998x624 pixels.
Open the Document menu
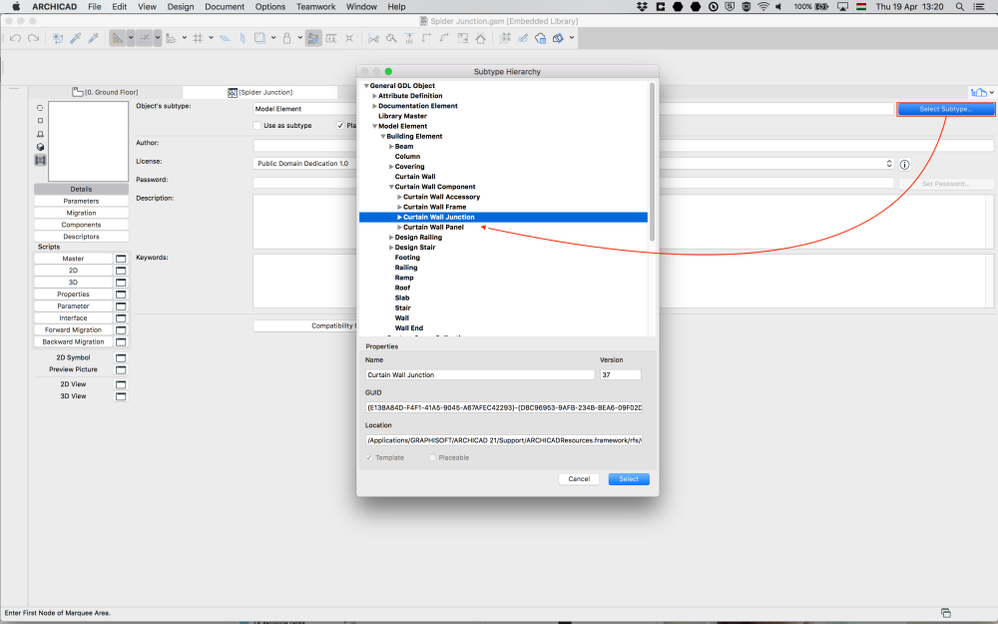pos(224,6)
